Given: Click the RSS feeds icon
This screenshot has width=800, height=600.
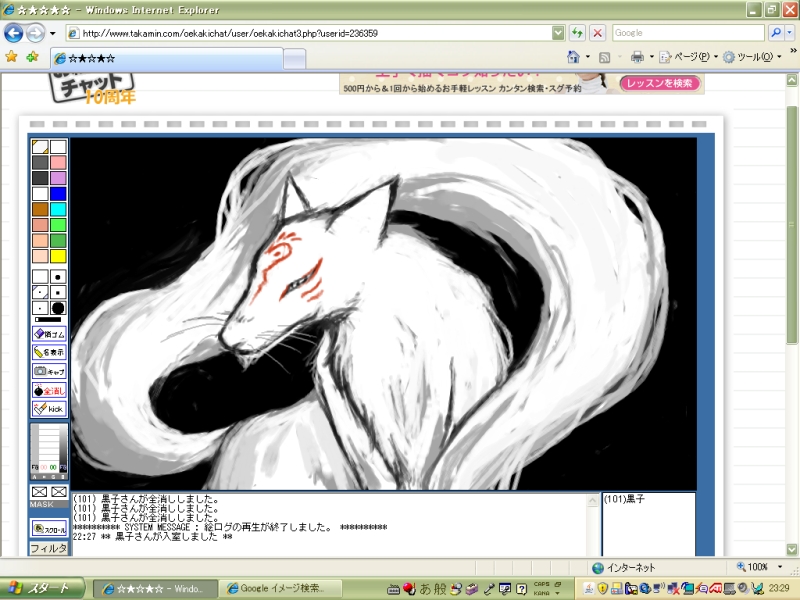Looking at the screenshot, I should tap(605, 57).
